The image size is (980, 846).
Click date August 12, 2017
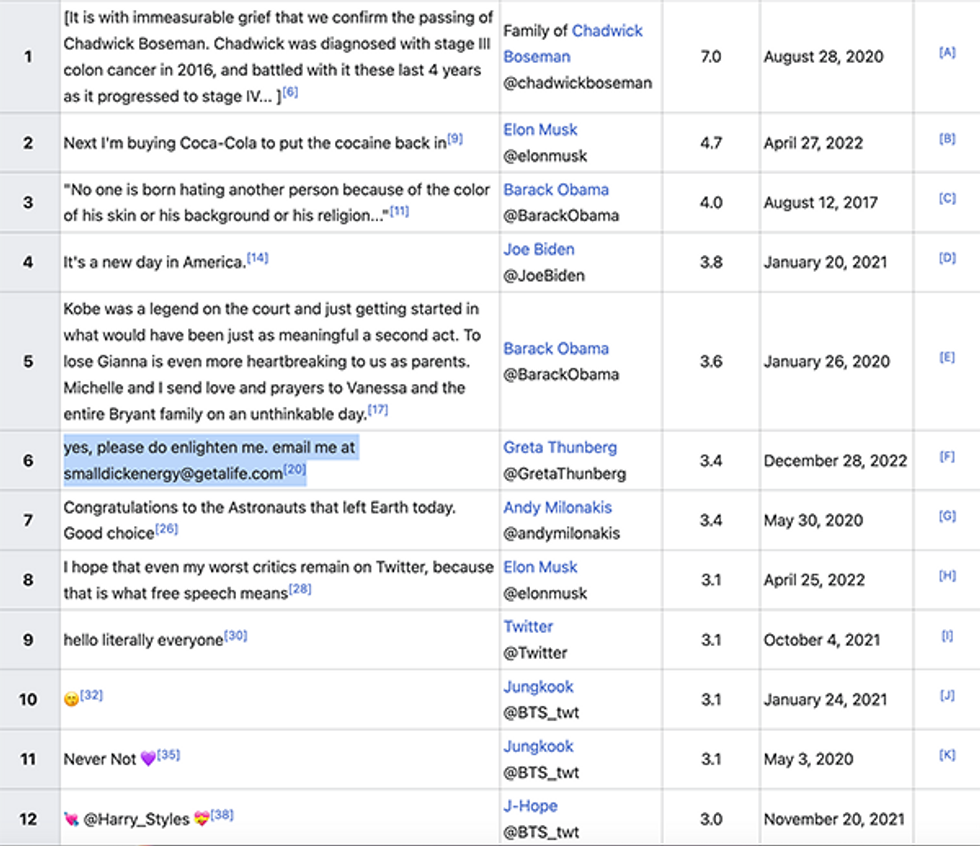(x=821, y=202)
